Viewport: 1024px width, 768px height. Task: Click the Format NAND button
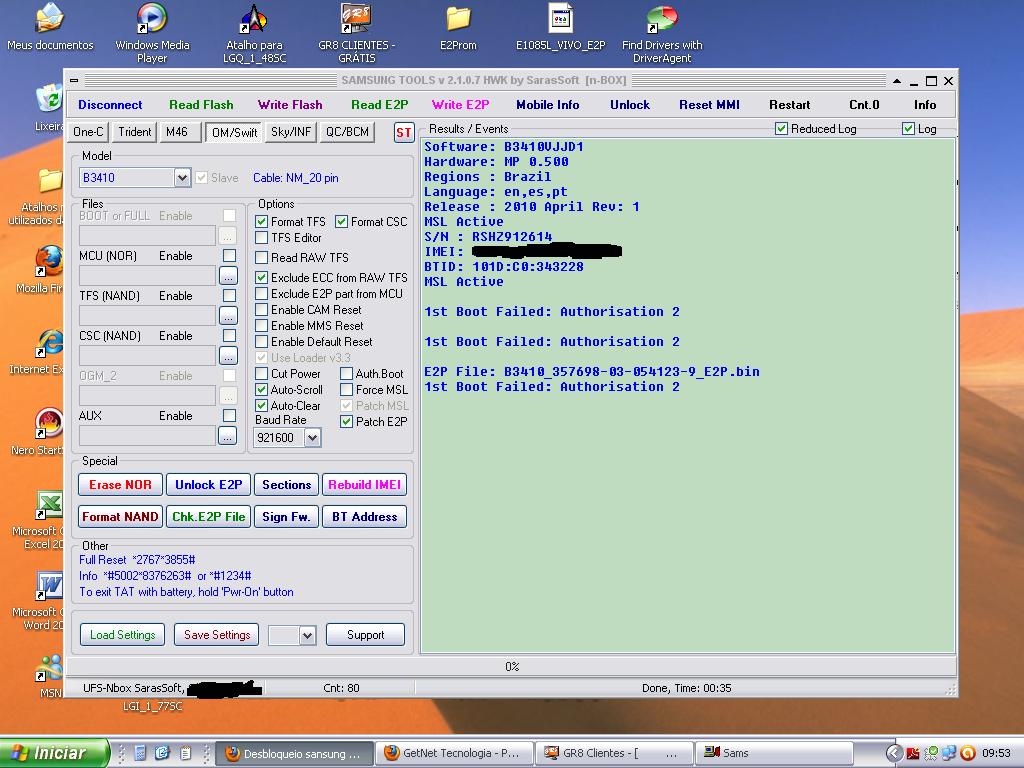120,517
